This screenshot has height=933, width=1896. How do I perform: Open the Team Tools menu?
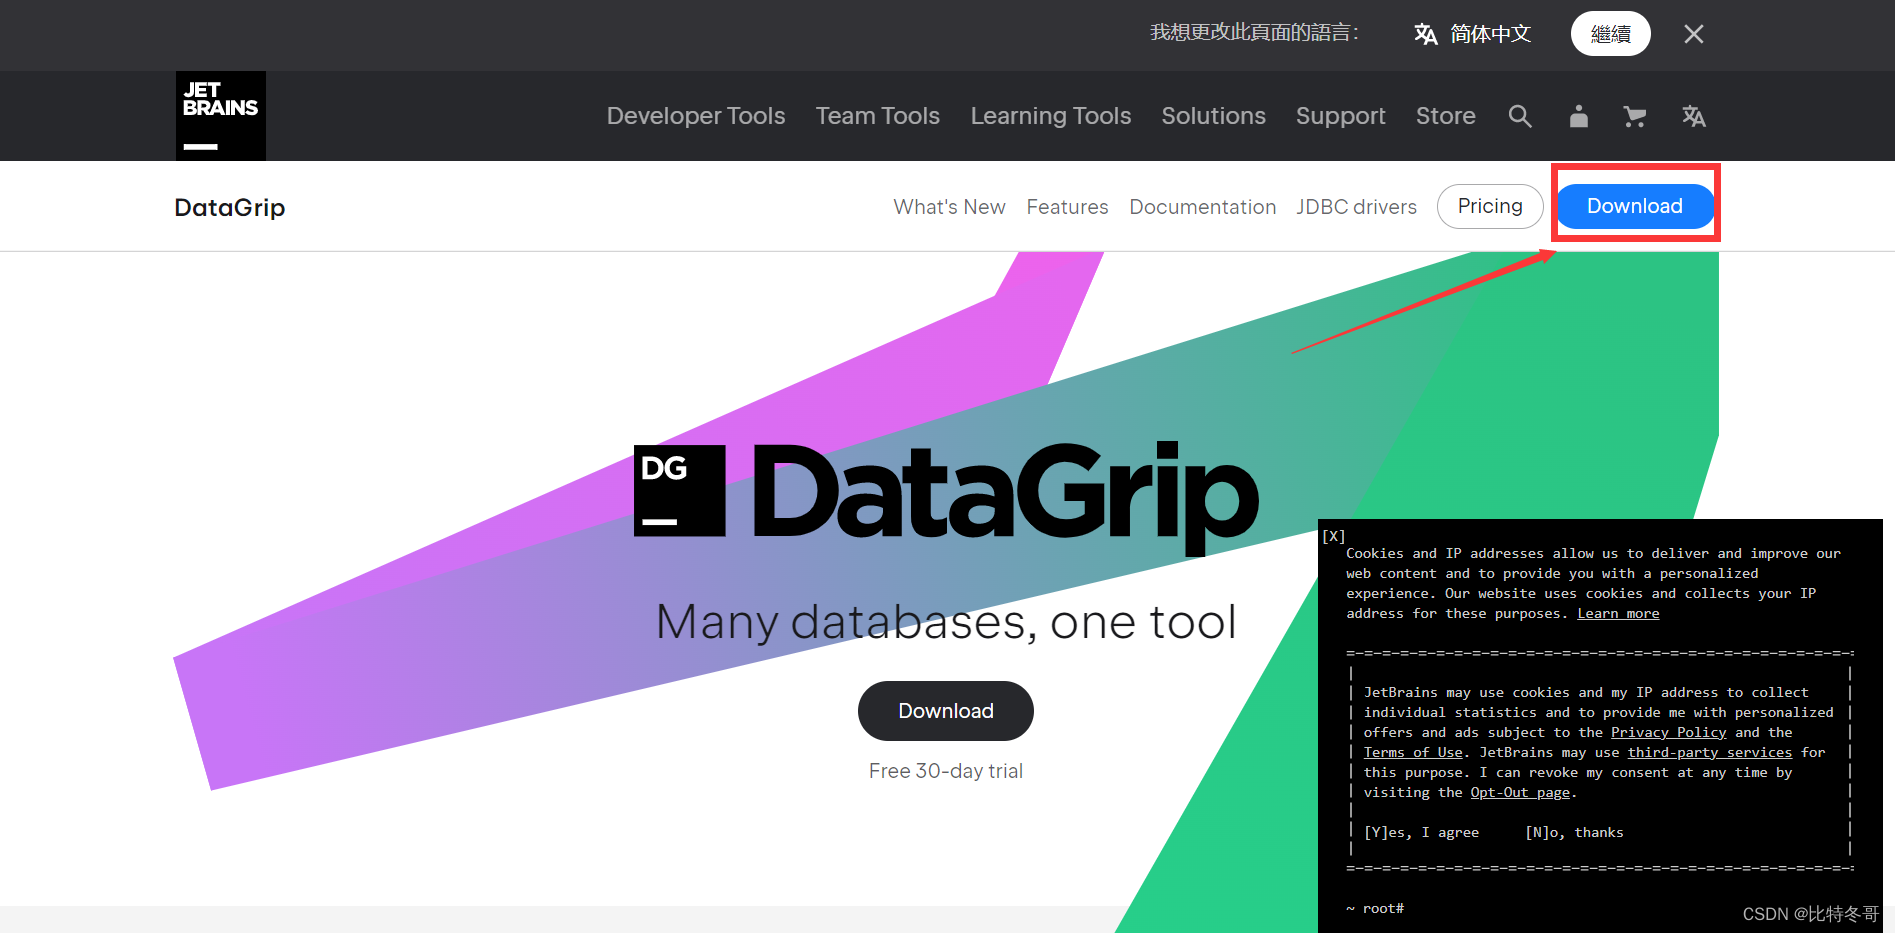(878, 116)
